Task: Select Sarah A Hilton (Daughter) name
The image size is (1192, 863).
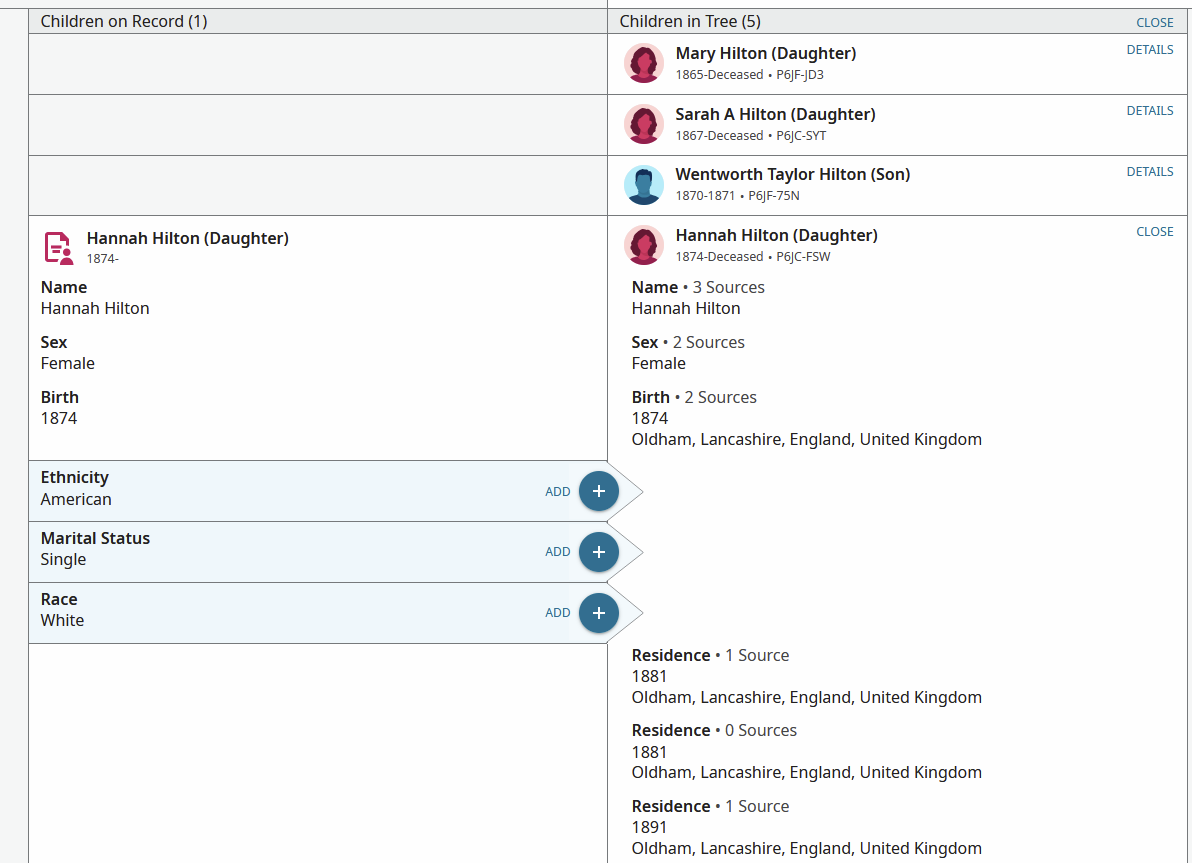Action: [775, 114]
